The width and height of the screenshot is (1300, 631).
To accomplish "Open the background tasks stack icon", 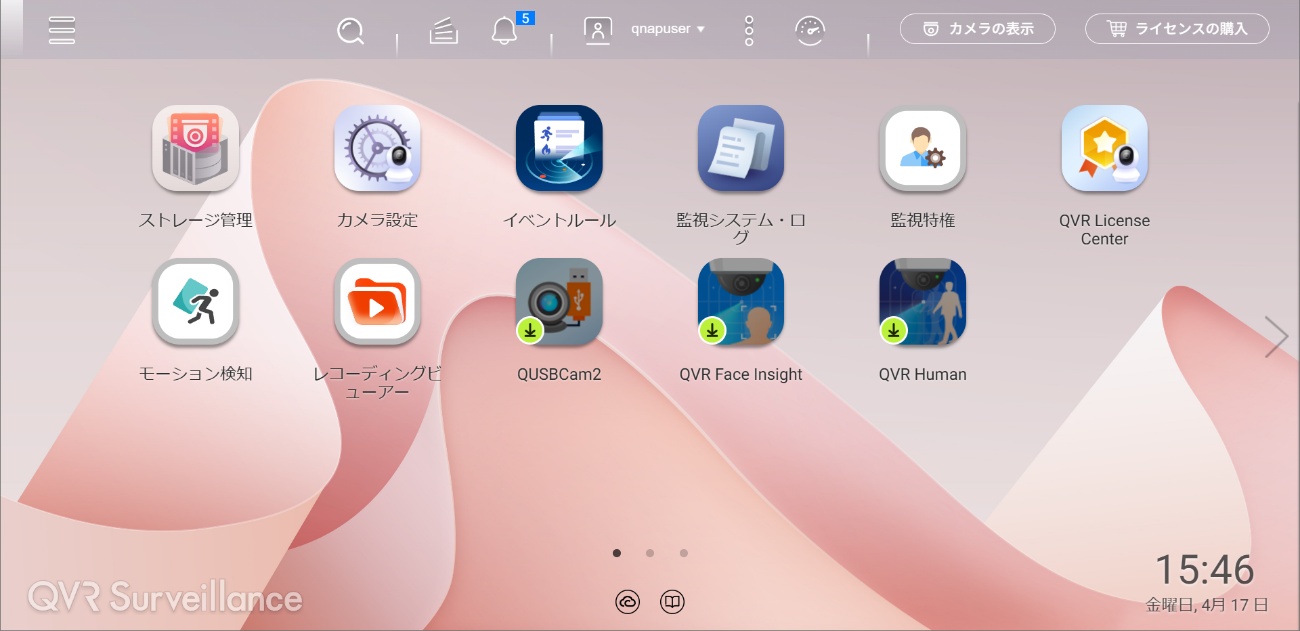I will coord(444,31).
